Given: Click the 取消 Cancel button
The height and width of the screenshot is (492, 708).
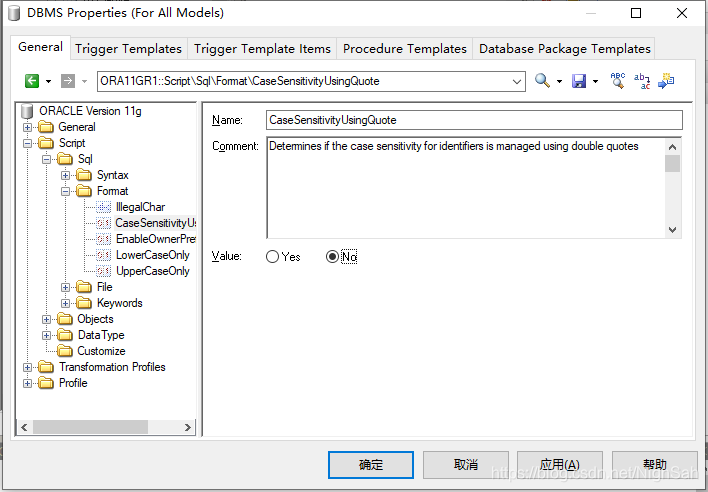Looking at the screenshot, I should click(466, 464).
